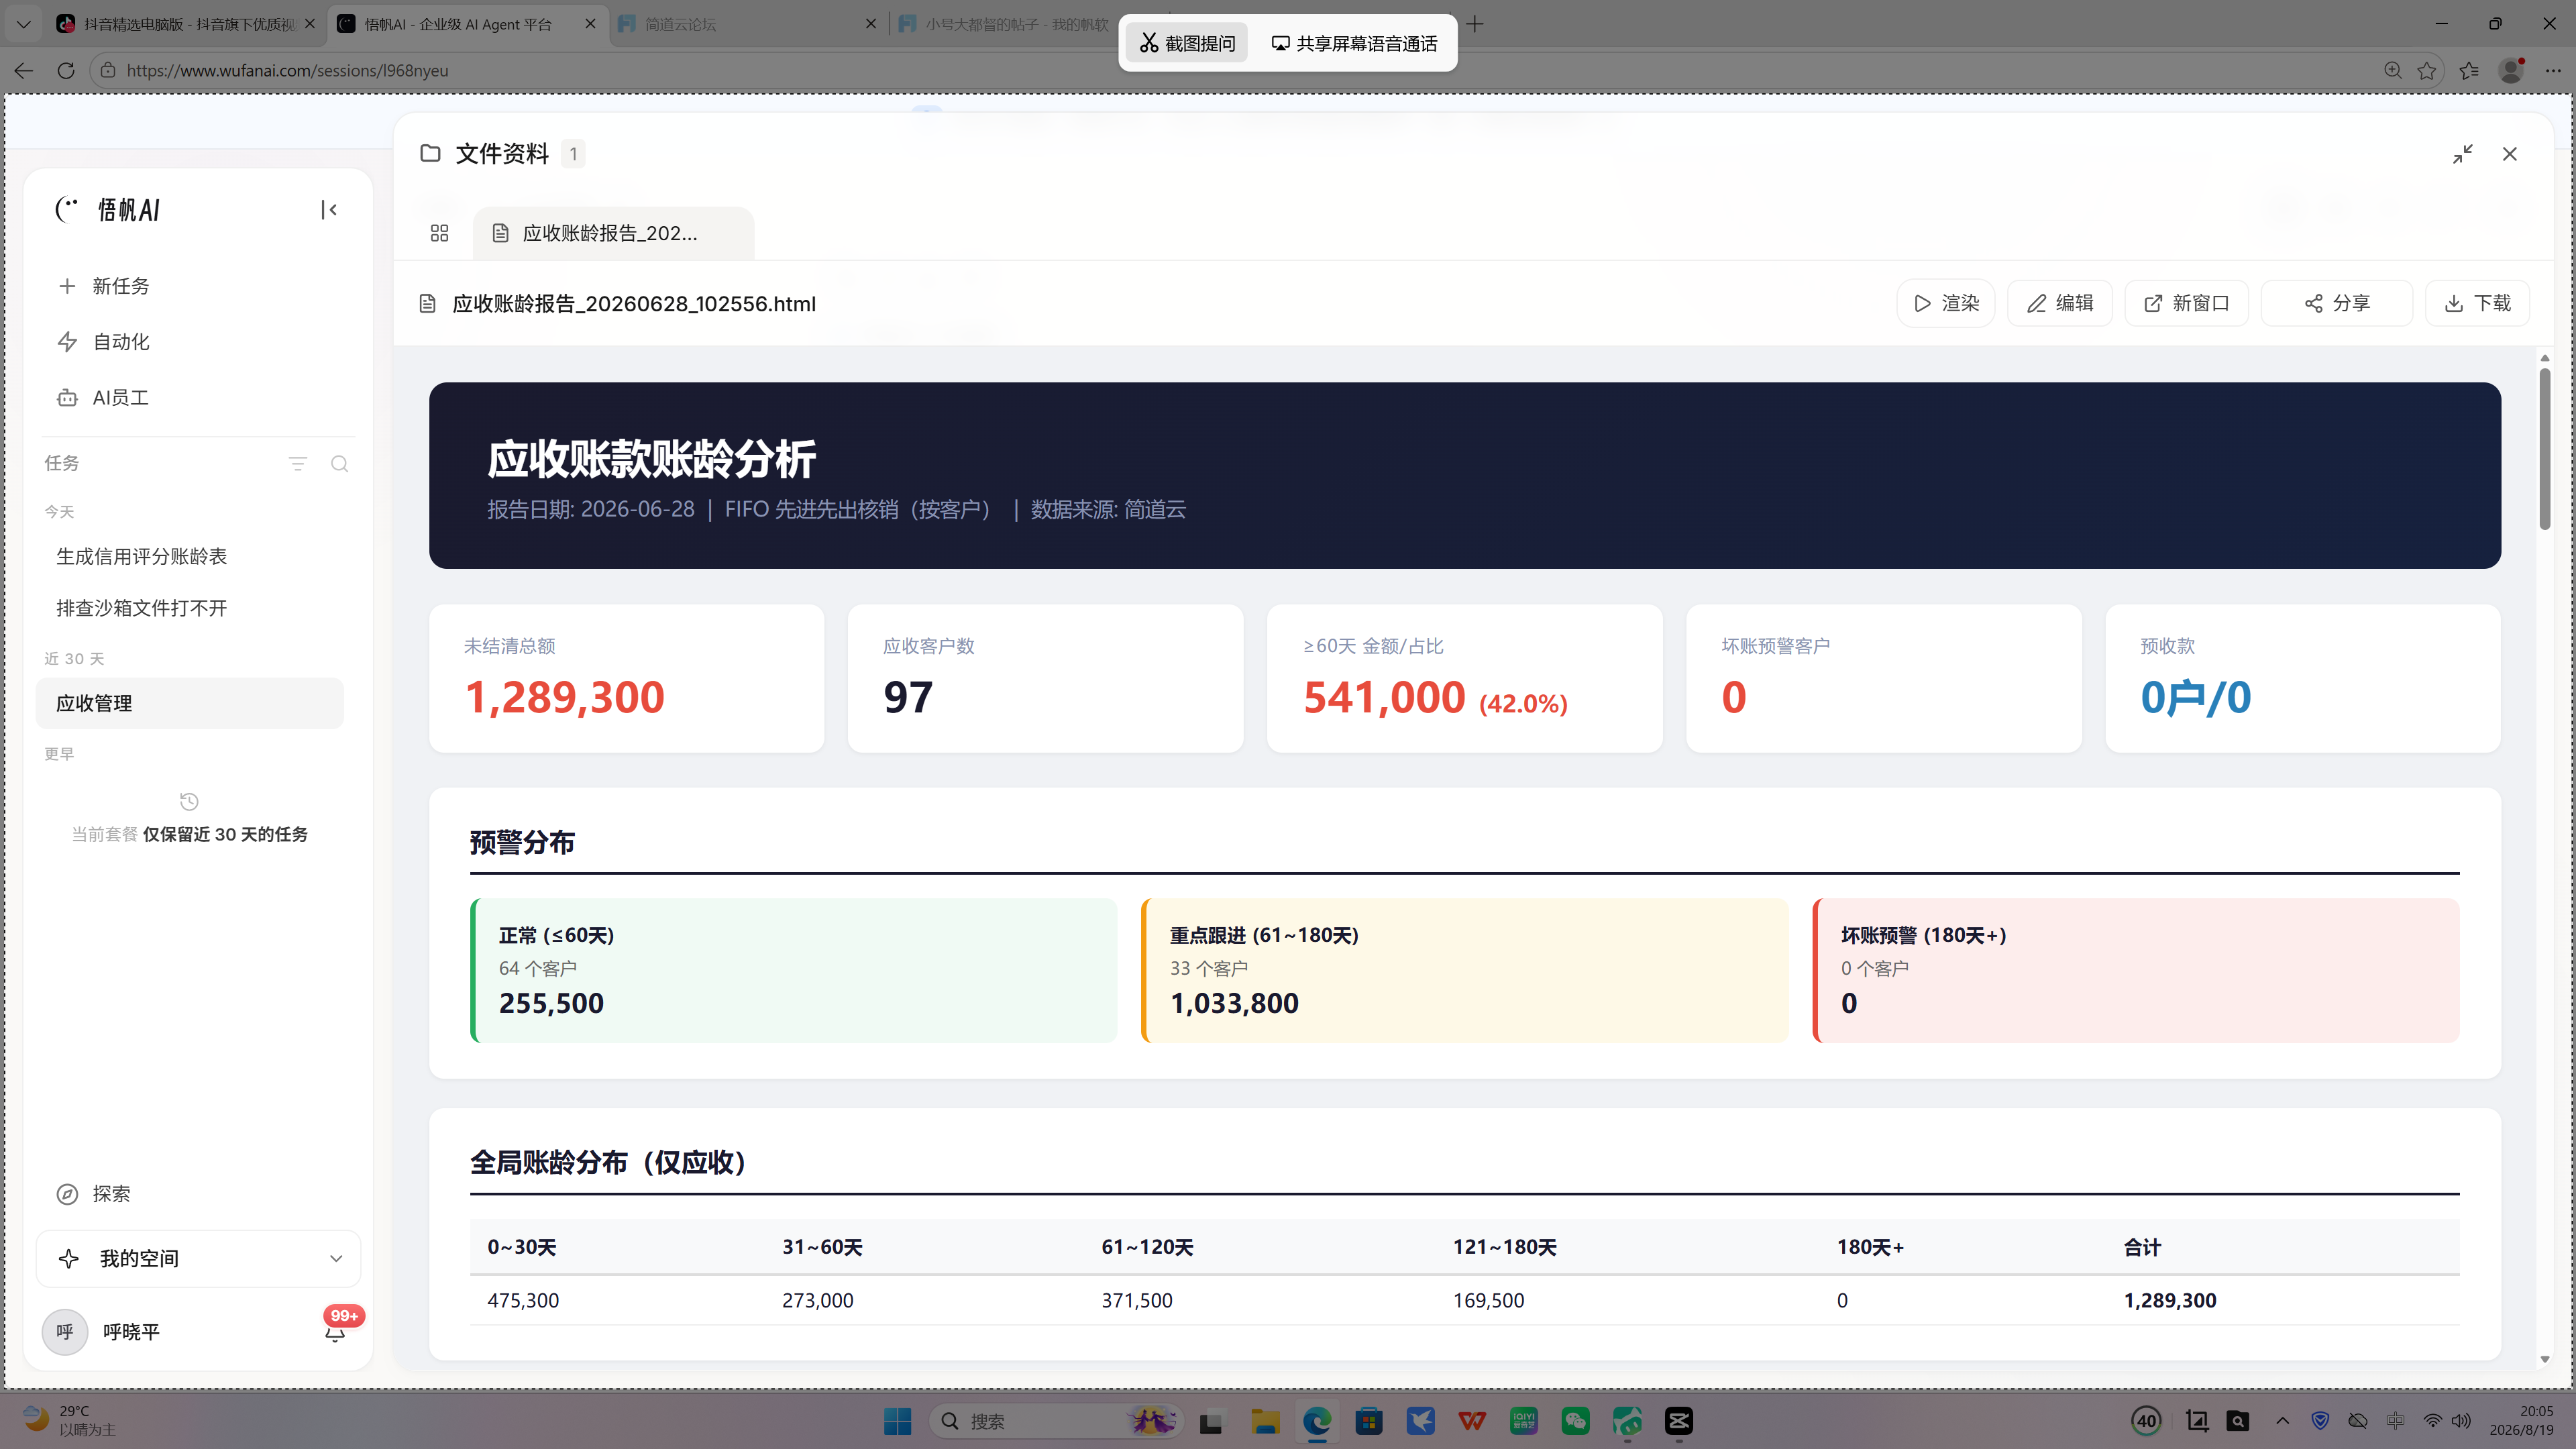The width and height of the screenshot is (2576, 1449).
Task: Click the 坏账预警 (180天+) card
Action: point(2136,971)
